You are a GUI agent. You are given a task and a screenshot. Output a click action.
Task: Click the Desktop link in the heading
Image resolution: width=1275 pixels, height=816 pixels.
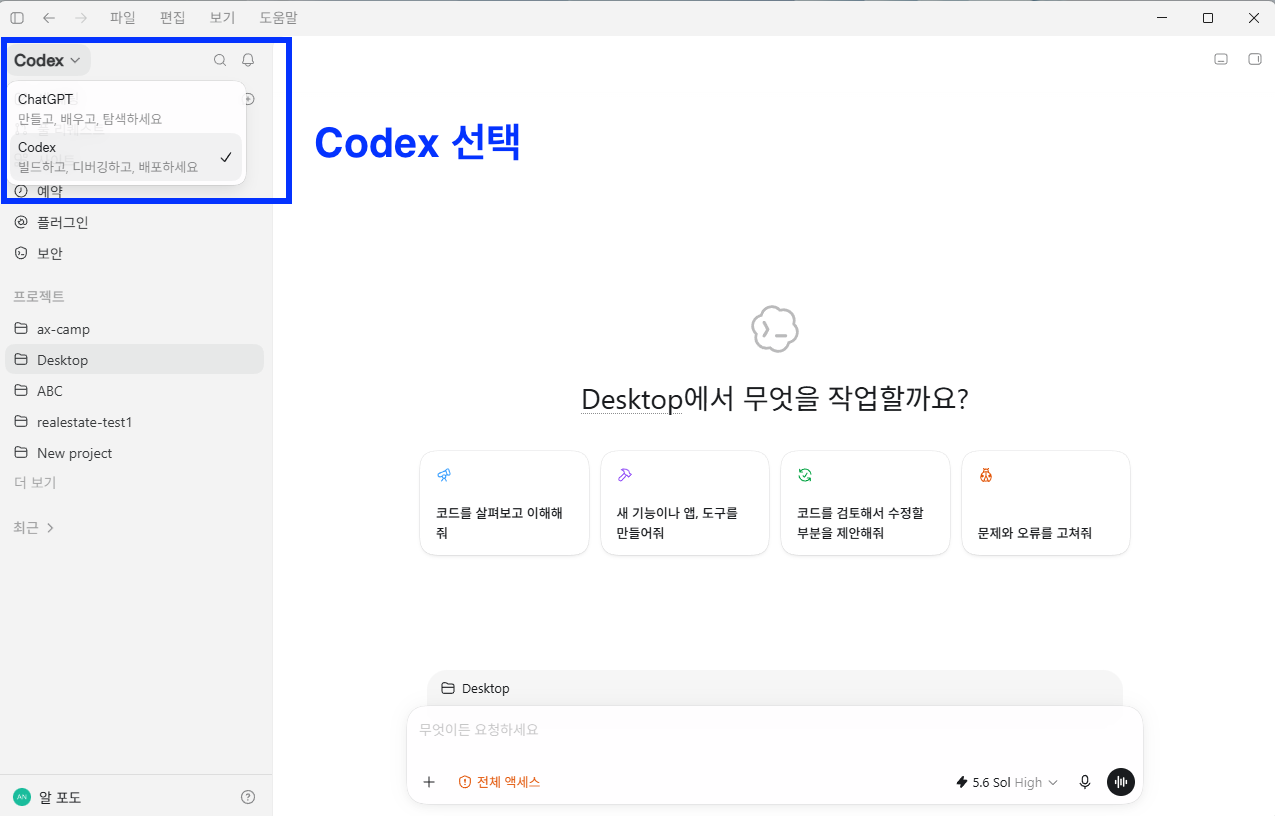(x=631, y=399)
